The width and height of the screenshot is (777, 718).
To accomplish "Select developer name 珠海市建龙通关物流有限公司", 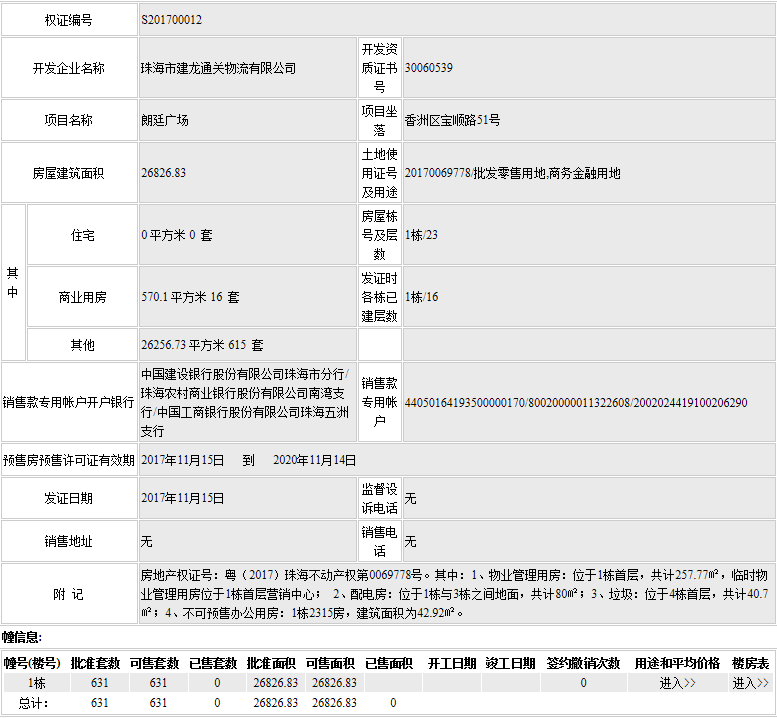I will pyautogui.click(x=219, y=68).
